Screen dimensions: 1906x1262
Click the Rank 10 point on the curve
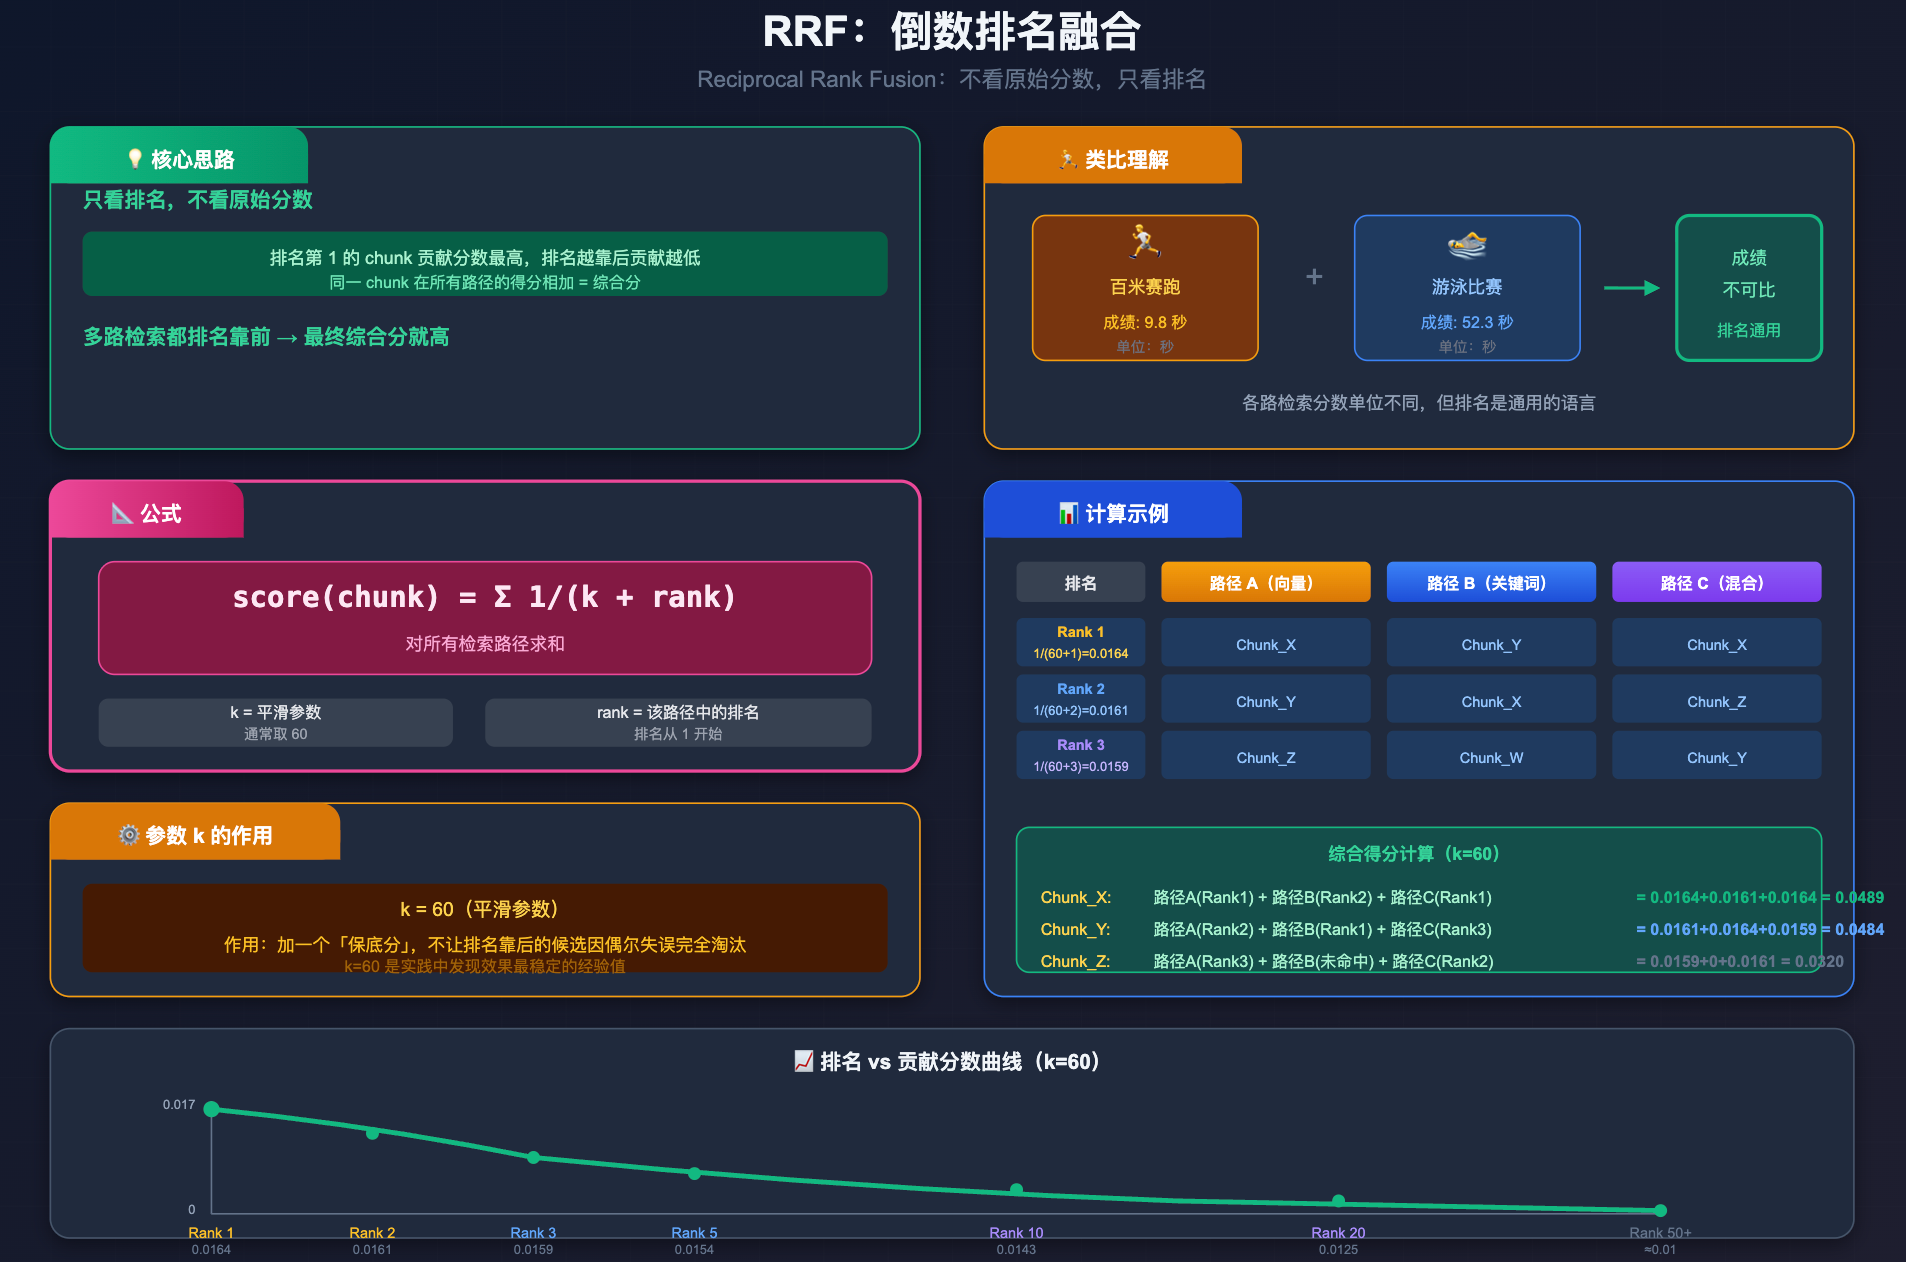click(1016, 1190)
